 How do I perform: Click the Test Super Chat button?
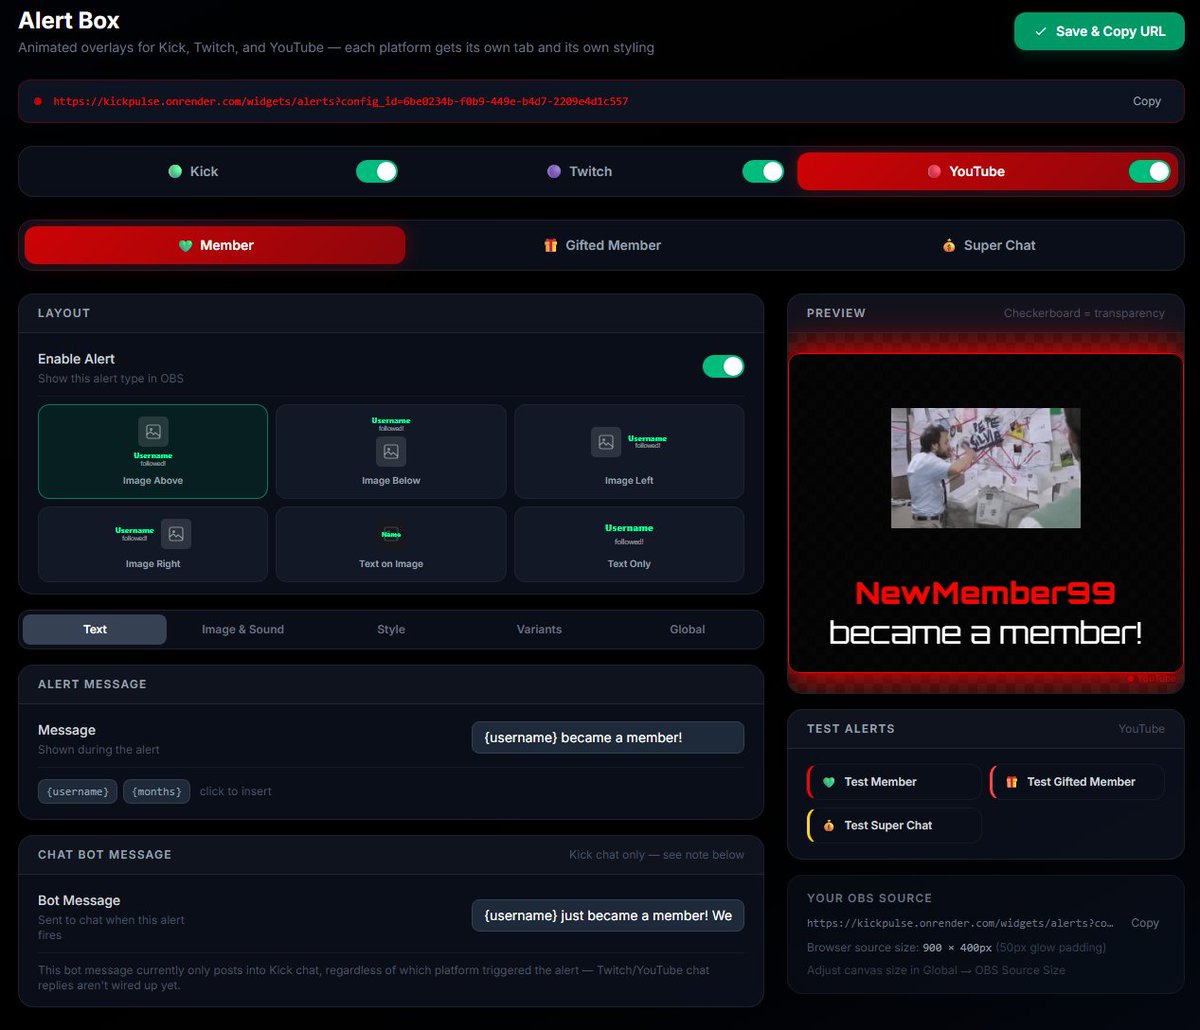[x=894, y=825]
